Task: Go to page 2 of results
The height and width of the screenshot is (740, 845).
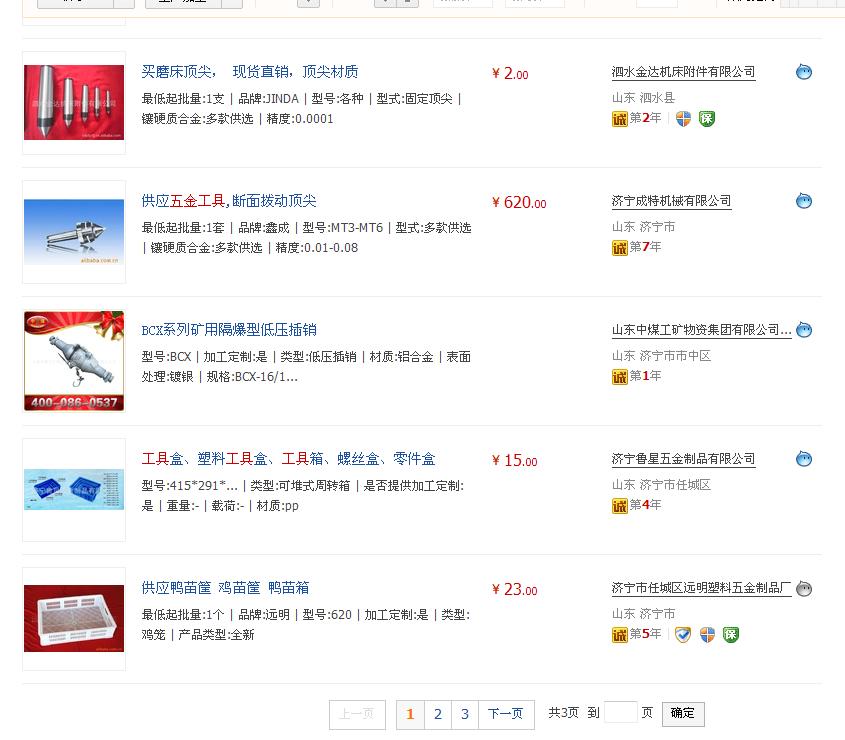Action: coord(438,715)
